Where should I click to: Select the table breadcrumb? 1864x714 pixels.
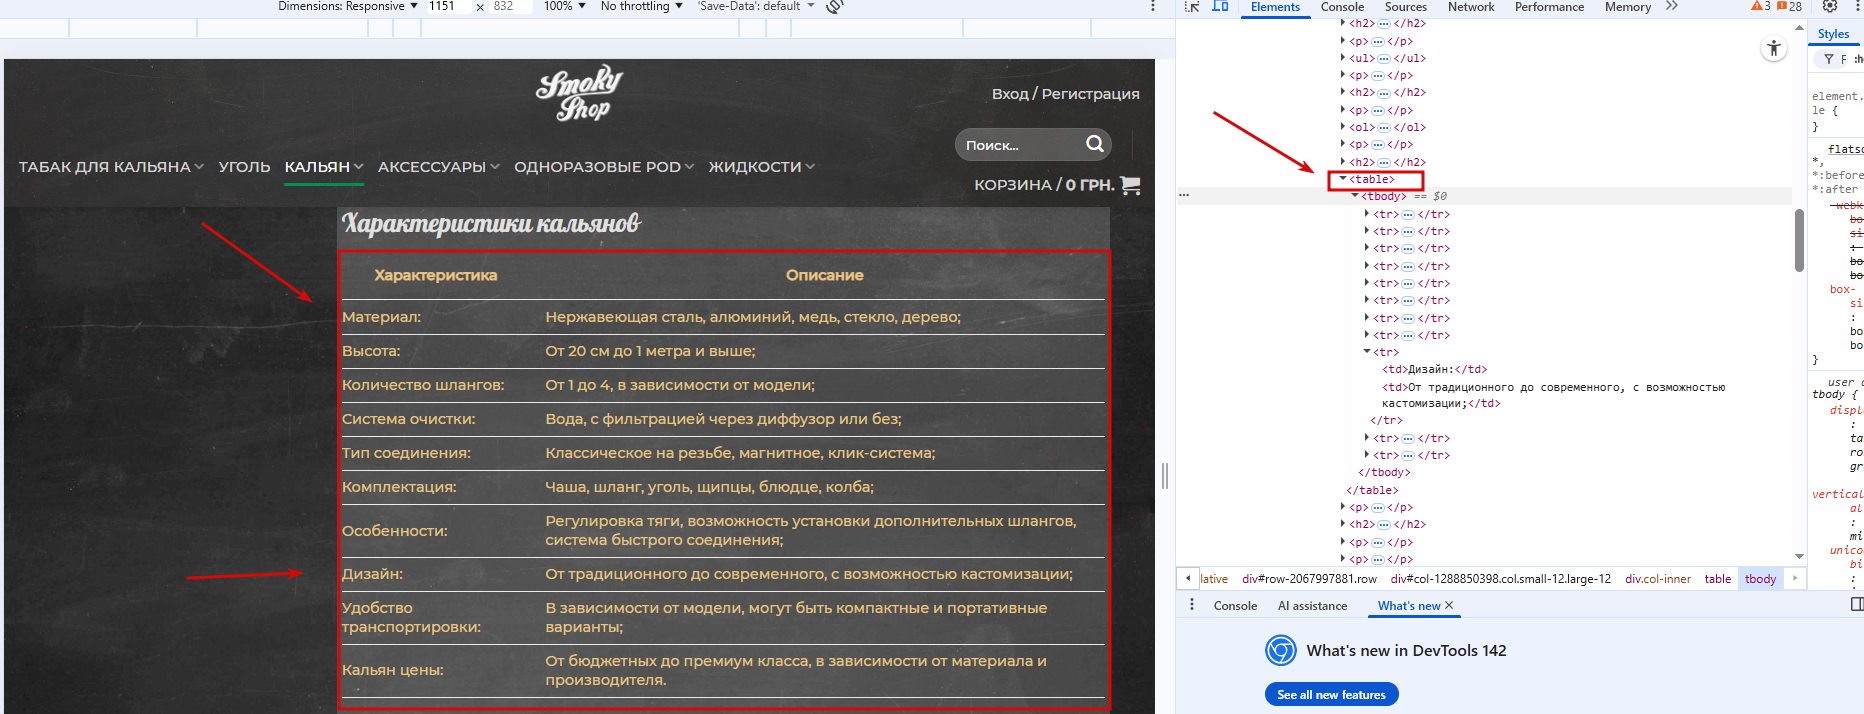[x=1717, y=579]
